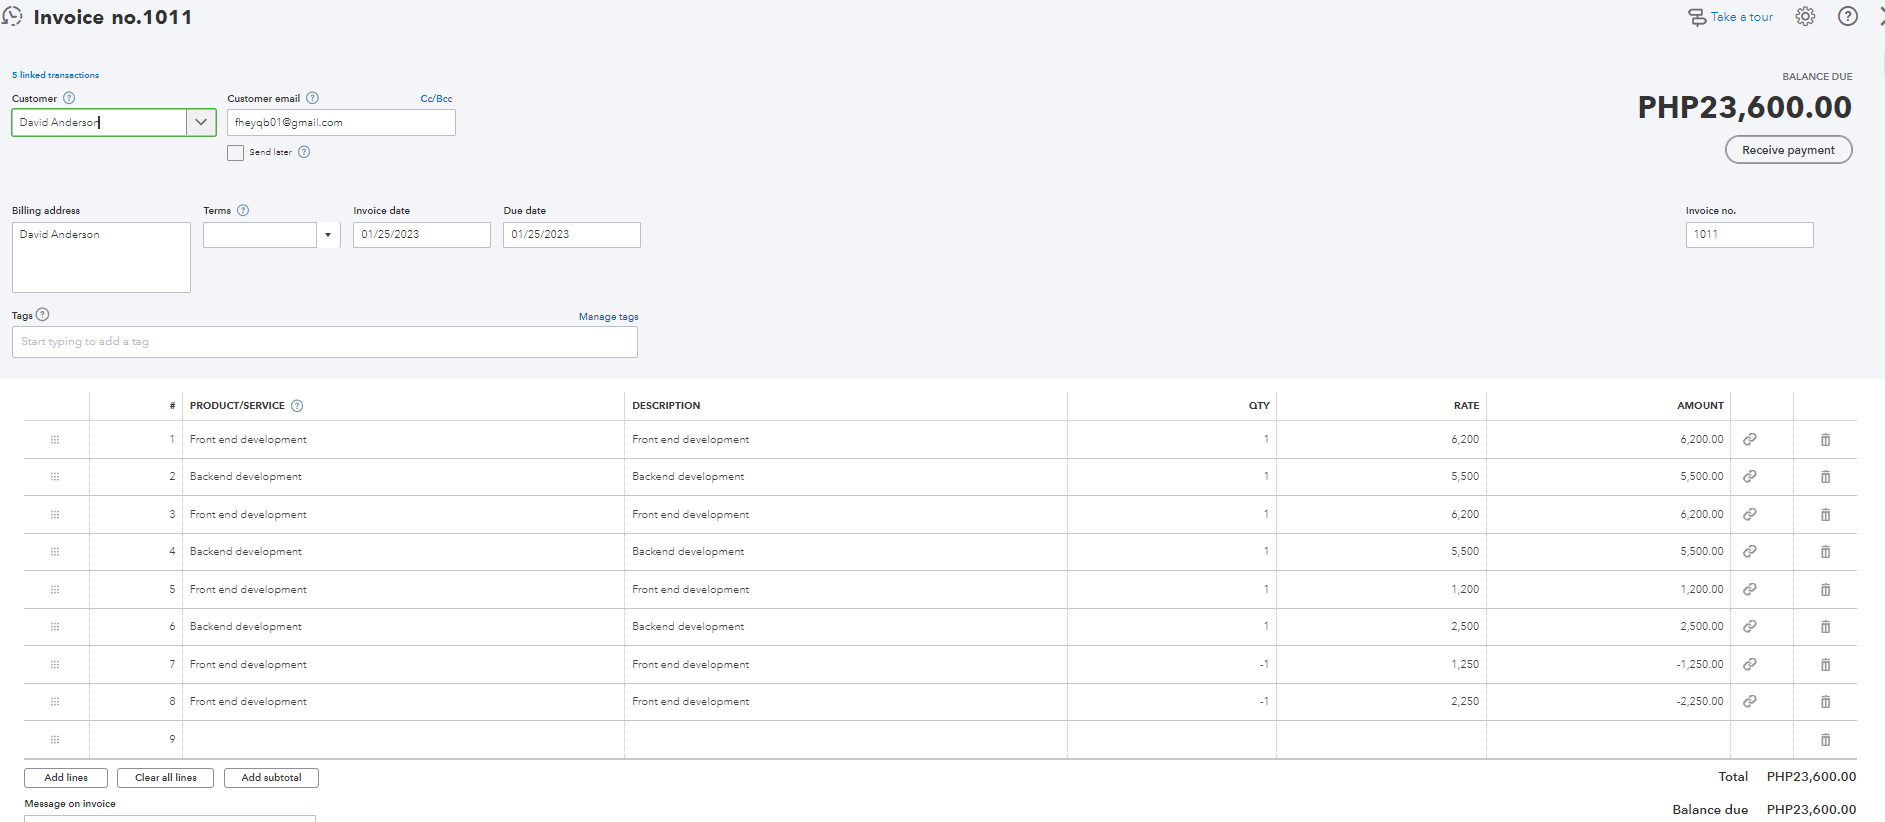Delete line 5 with trash icon
Viewport: 1885px width, 822px height.
(x=1825, y=590)
